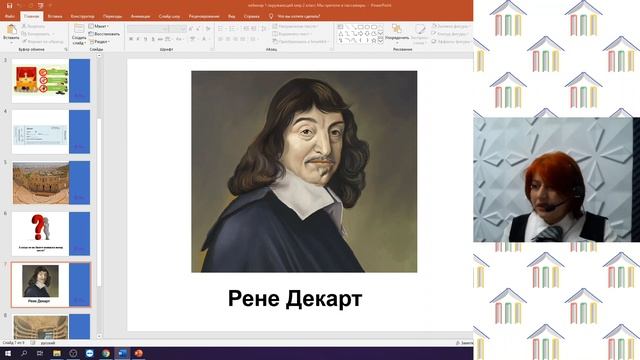Image resolution: width=640 pixels, height=360 pixels.
Task: Click Восстановить reset slide button
Action: (104, 34)
